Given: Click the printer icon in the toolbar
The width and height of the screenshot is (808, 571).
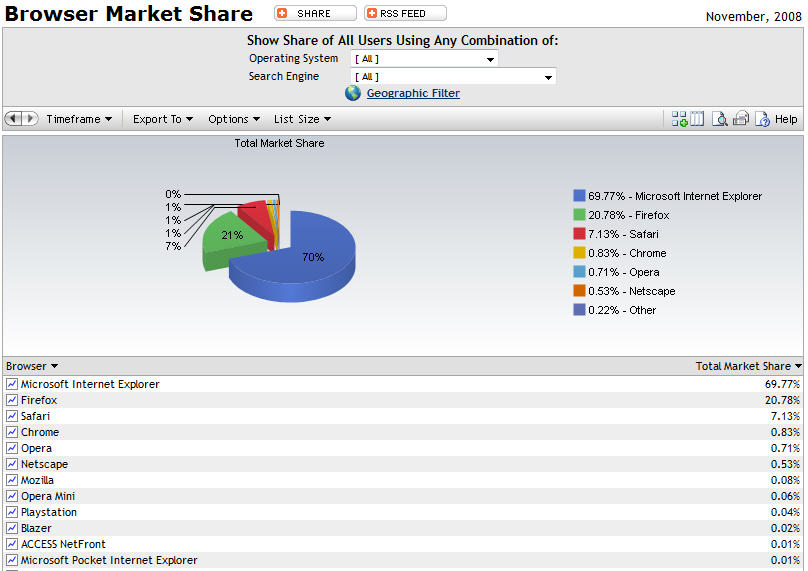Looking at the screenshot, I should 741,119.
